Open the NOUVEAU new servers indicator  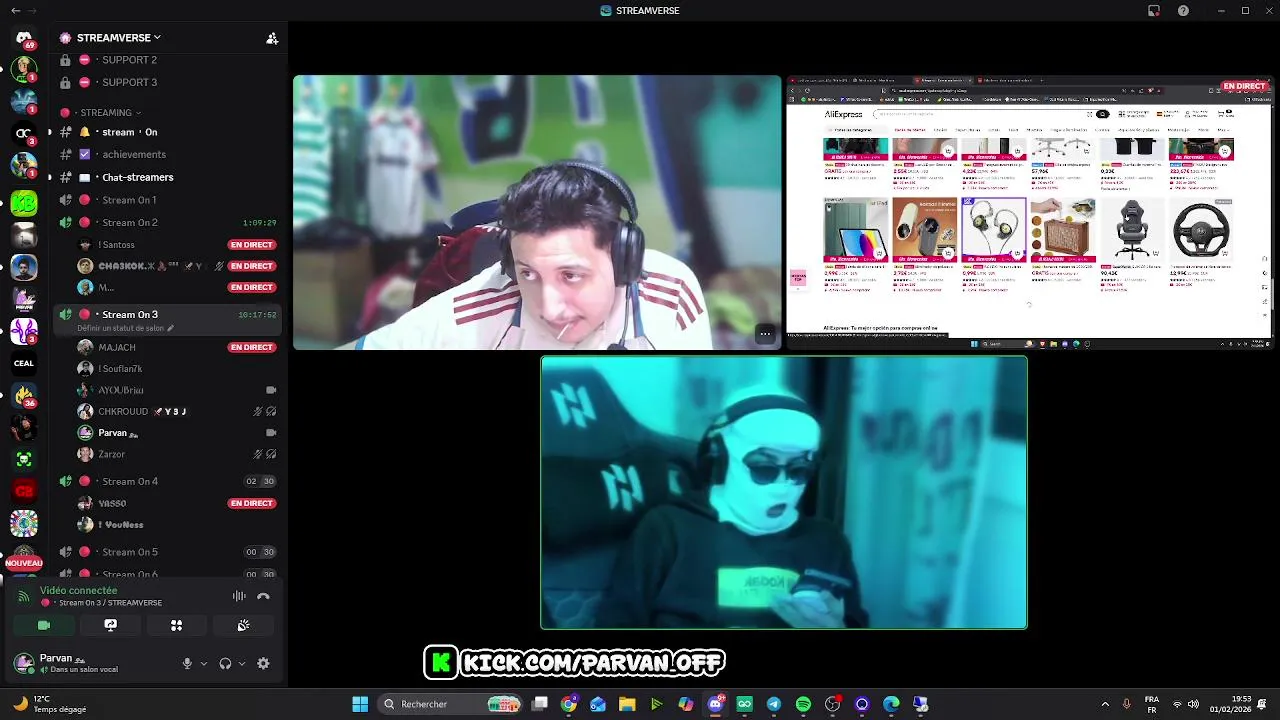[24, 563]
